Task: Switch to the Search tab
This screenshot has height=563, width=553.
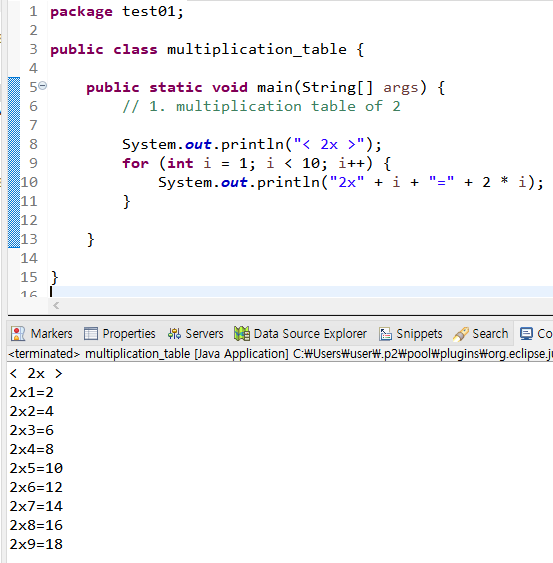Action: [x=481, y=334]
